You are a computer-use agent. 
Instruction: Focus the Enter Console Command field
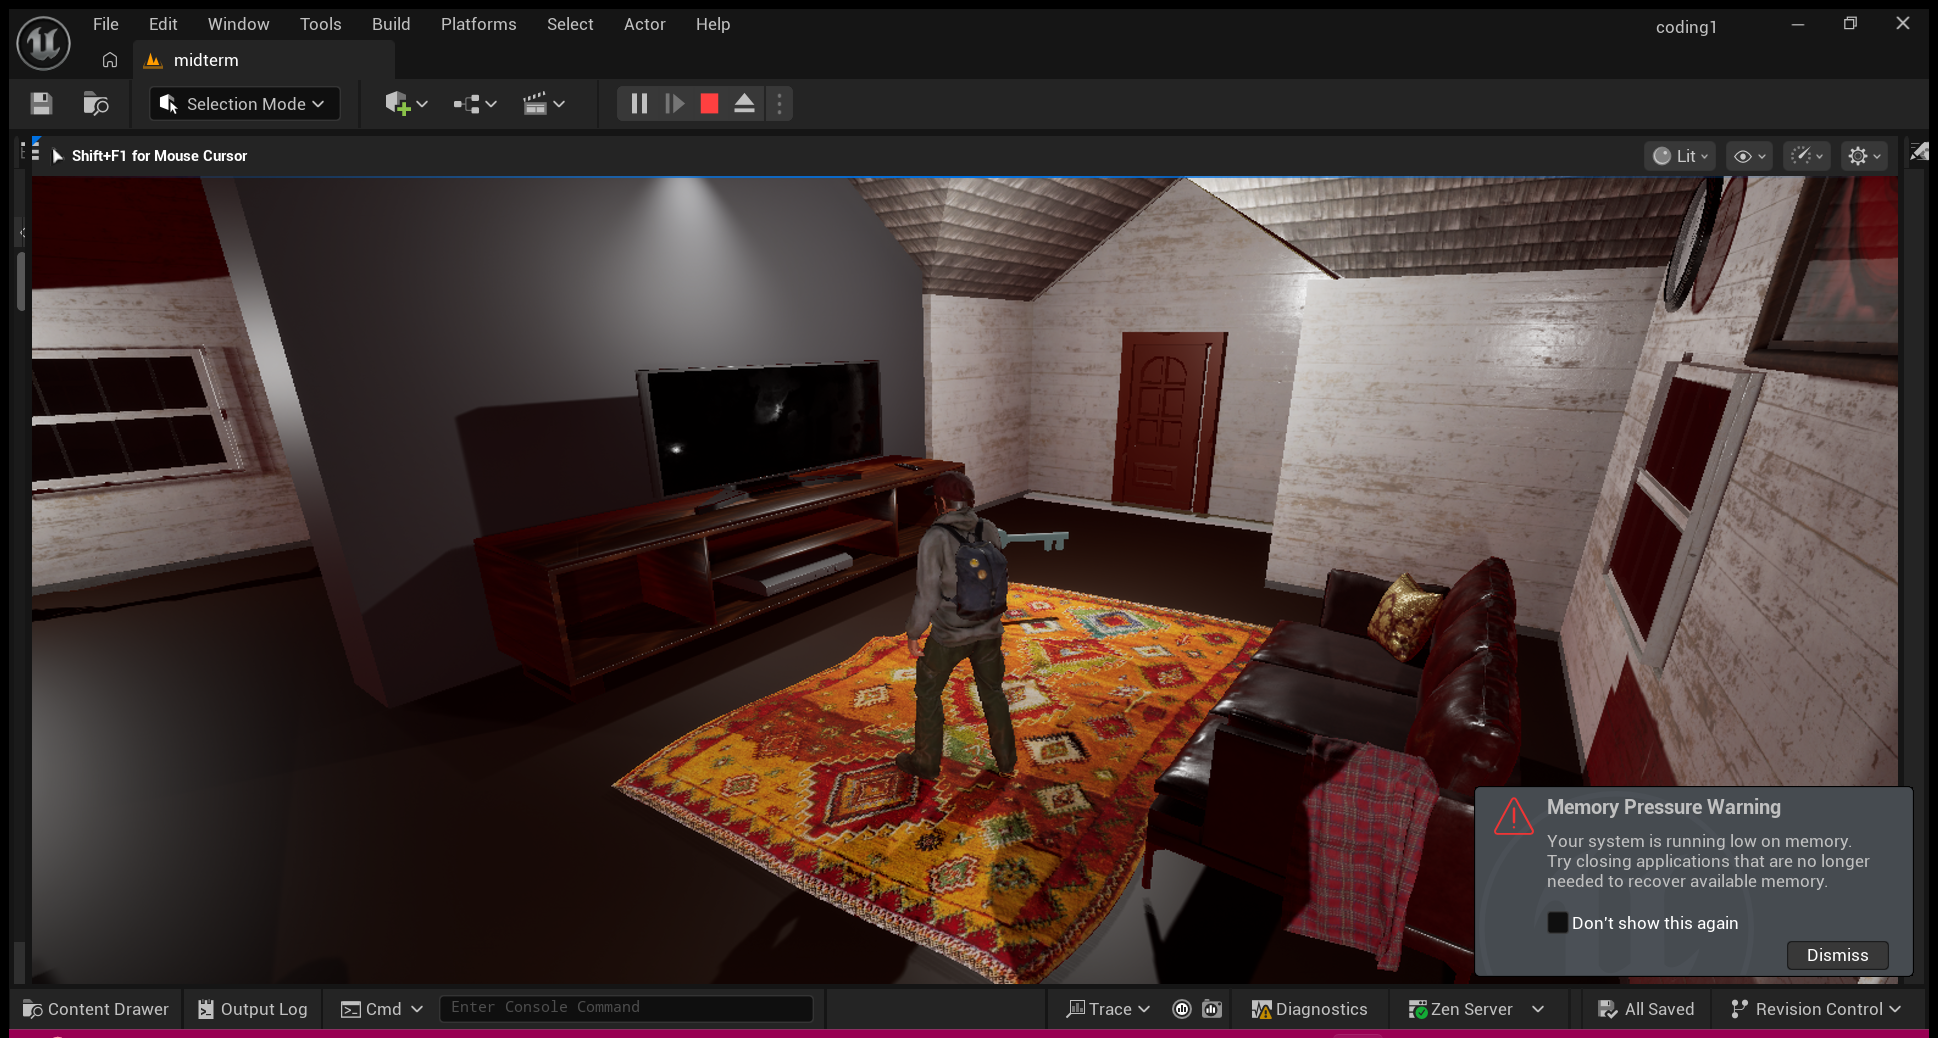pos(626,1008)
